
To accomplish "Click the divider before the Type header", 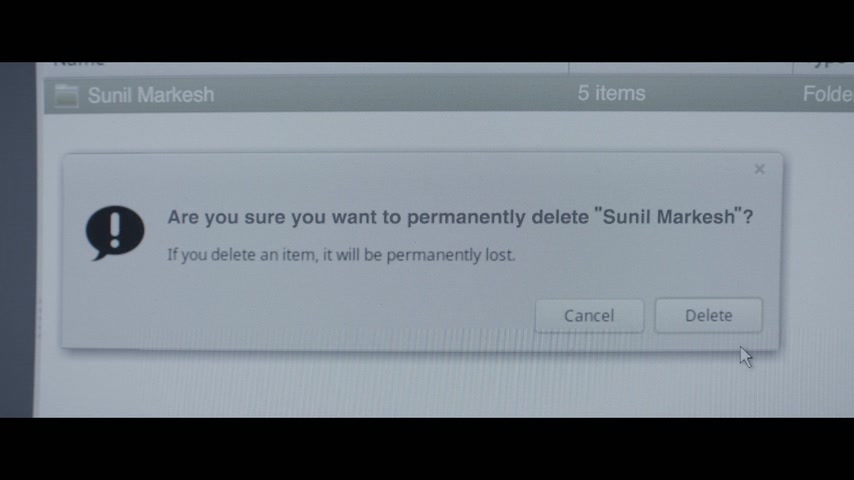I will (793, 68).
